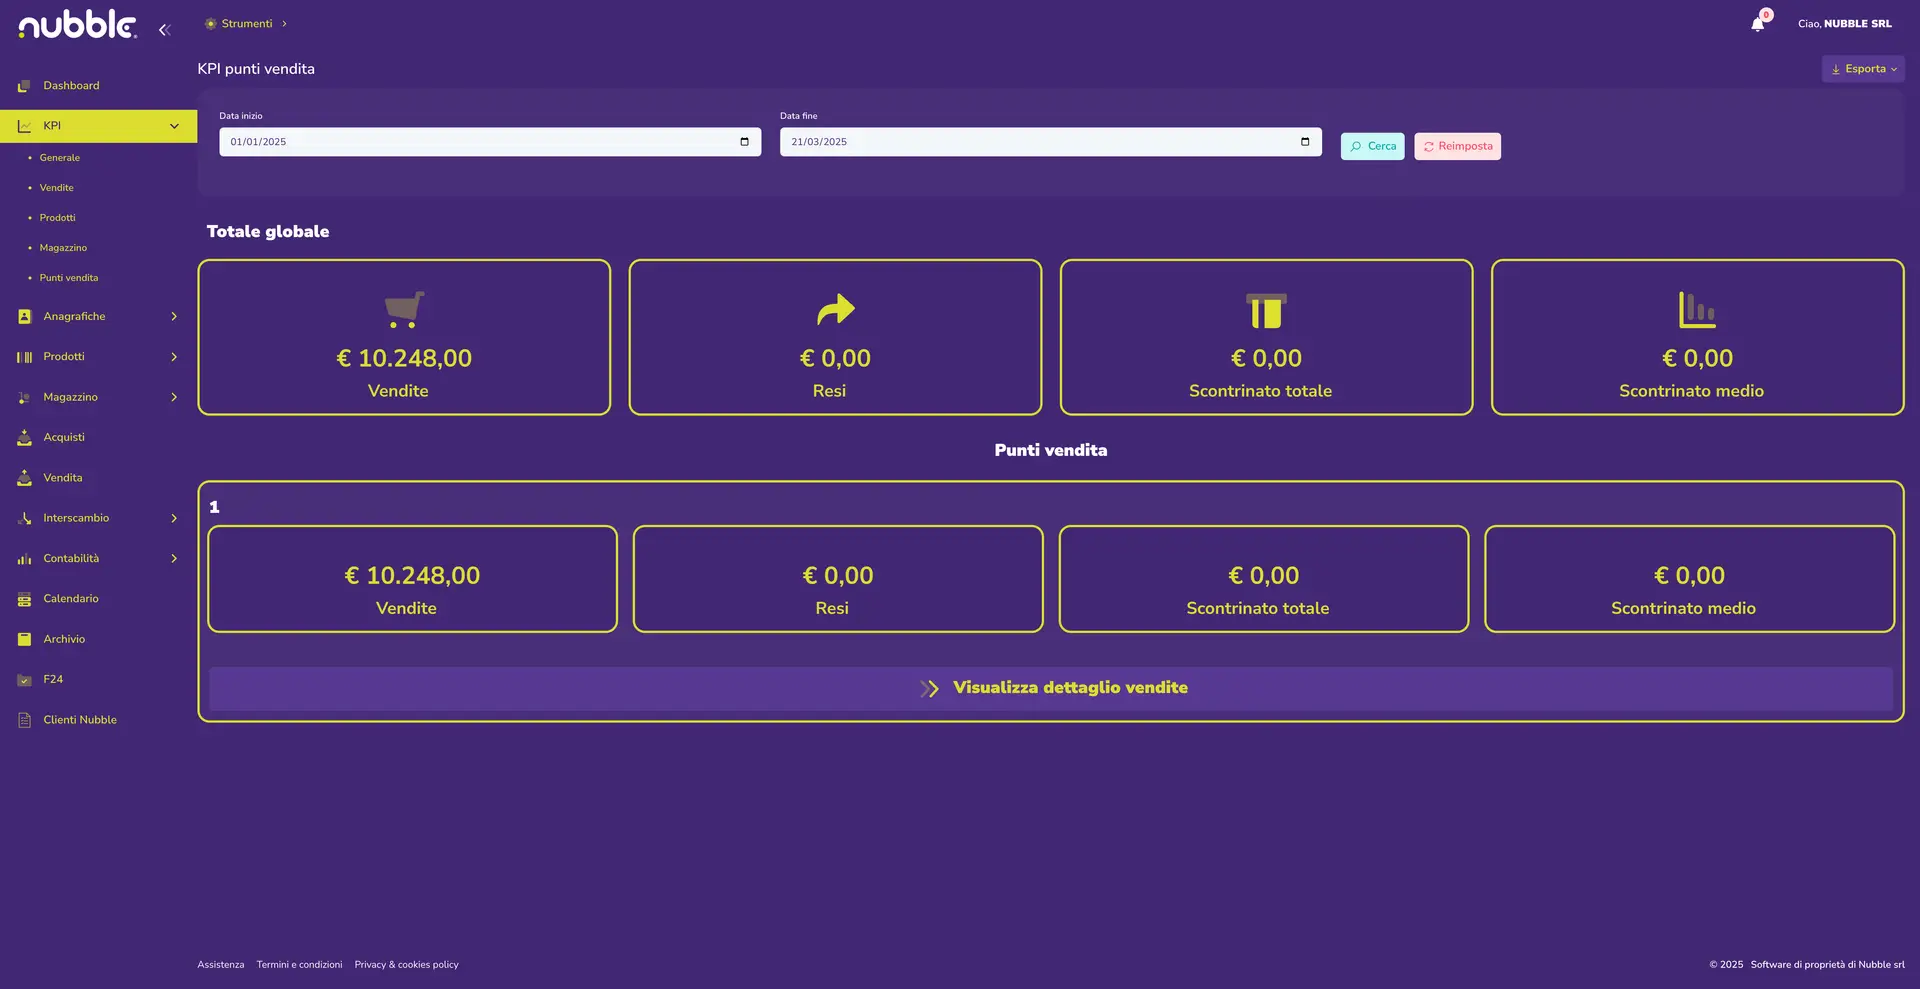The image size is (1920, 989).
Task: Click the Archivio sidebar icon
Action: (x=24, y=640)
